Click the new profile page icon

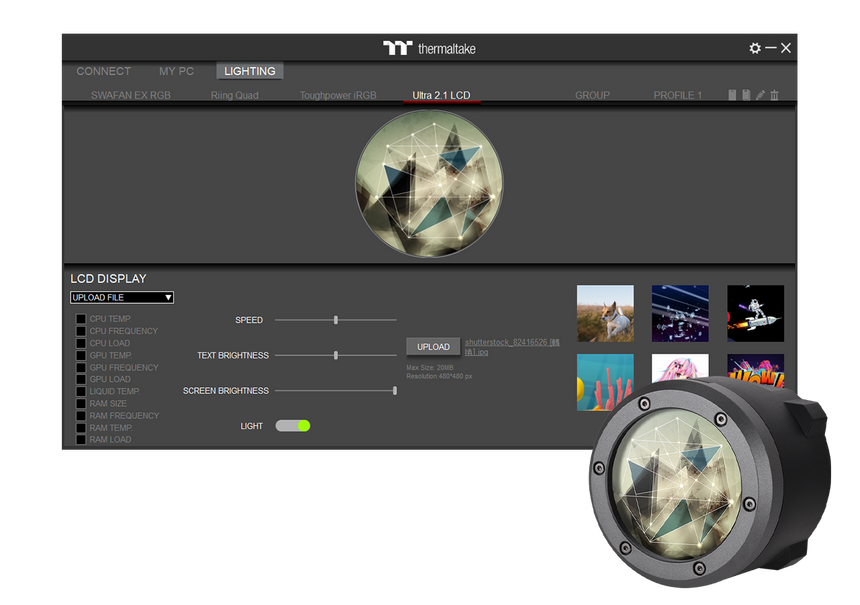(732, 95)
